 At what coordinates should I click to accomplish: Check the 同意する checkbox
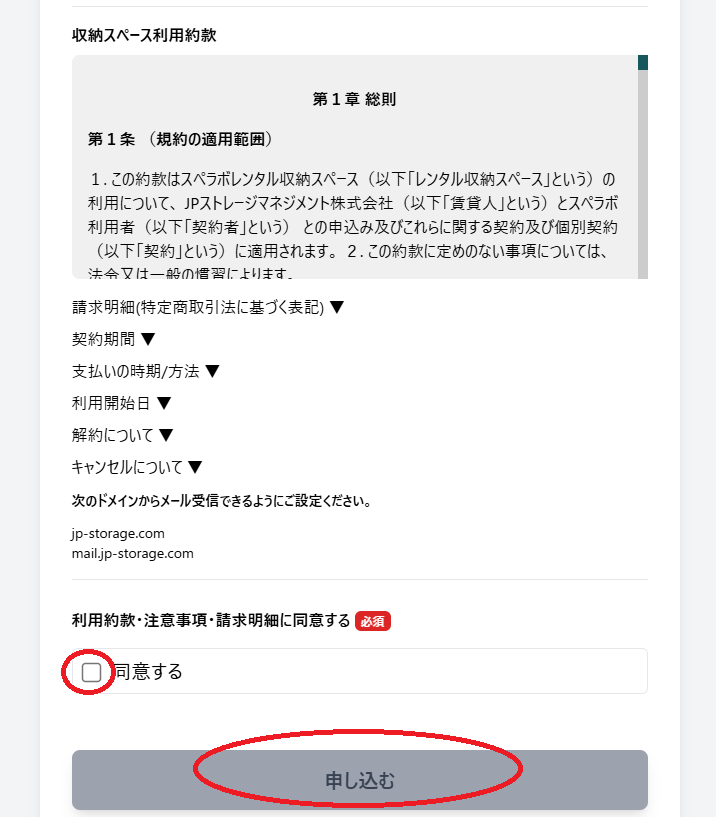(91, 672)
